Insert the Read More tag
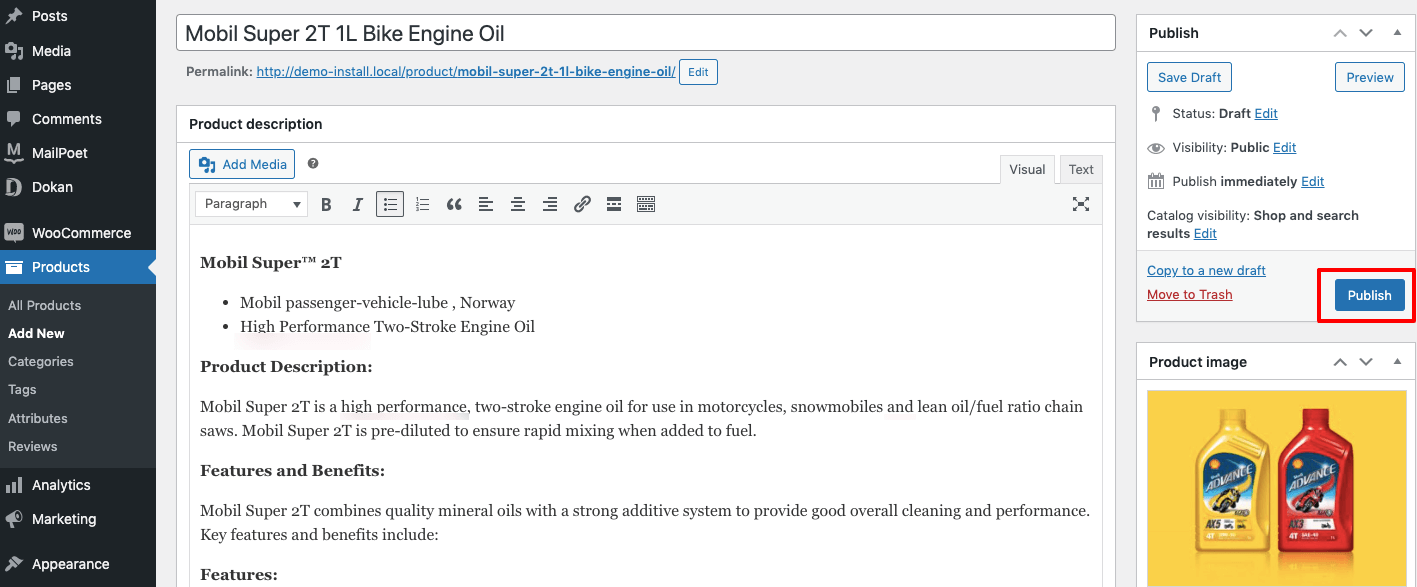The image size is (1417, 587). [613, 204]
